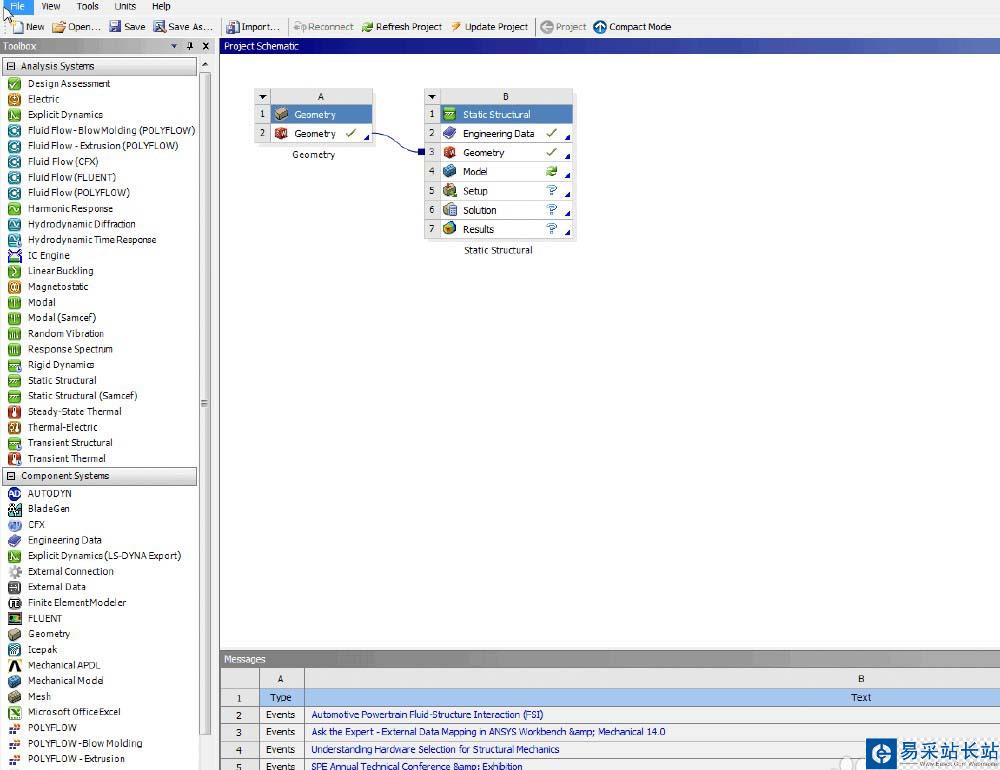This screenshot has height=770, width=1000.
Task: Open the Help menu
Action: 161,6
